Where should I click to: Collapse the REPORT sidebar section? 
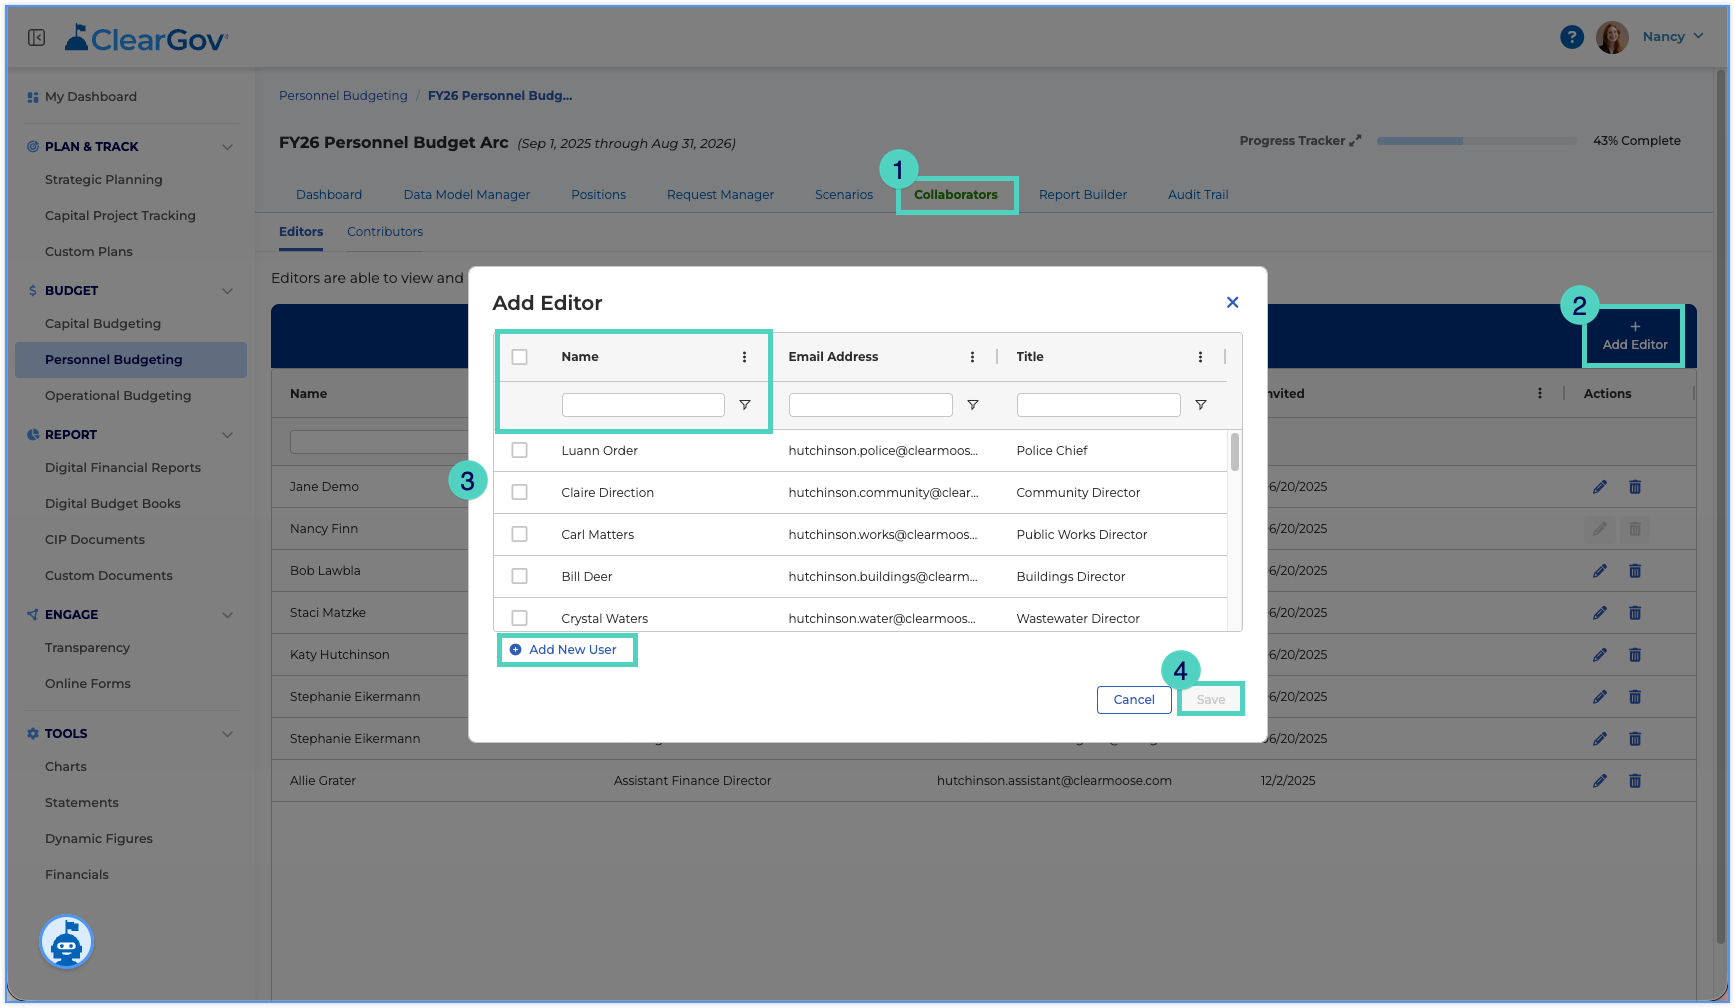227,435
